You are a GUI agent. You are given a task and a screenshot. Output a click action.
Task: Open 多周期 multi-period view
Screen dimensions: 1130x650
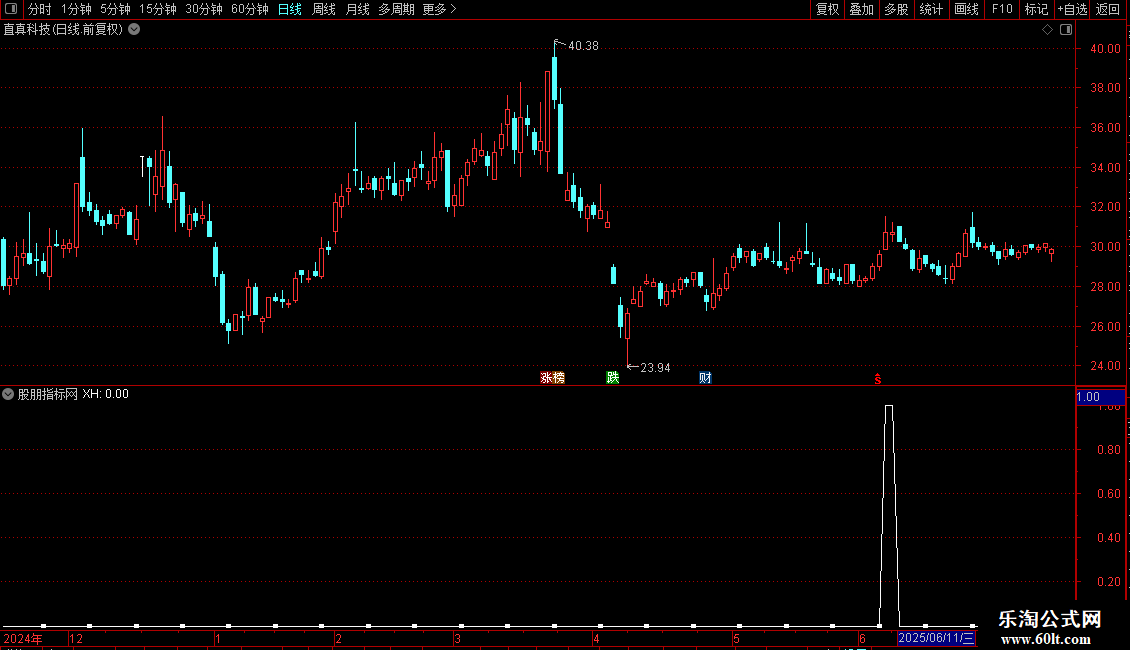(x=396, y=9)
